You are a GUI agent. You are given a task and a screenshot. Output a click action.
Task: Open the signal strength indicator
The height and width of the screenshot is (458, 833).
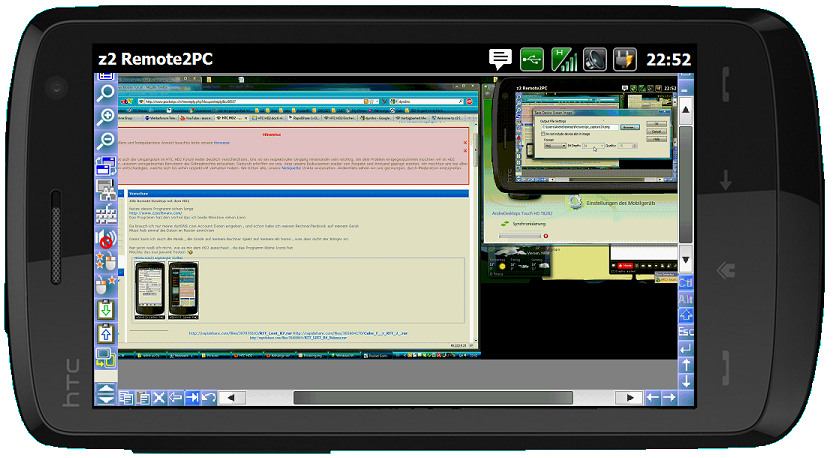tap(564, 59)
